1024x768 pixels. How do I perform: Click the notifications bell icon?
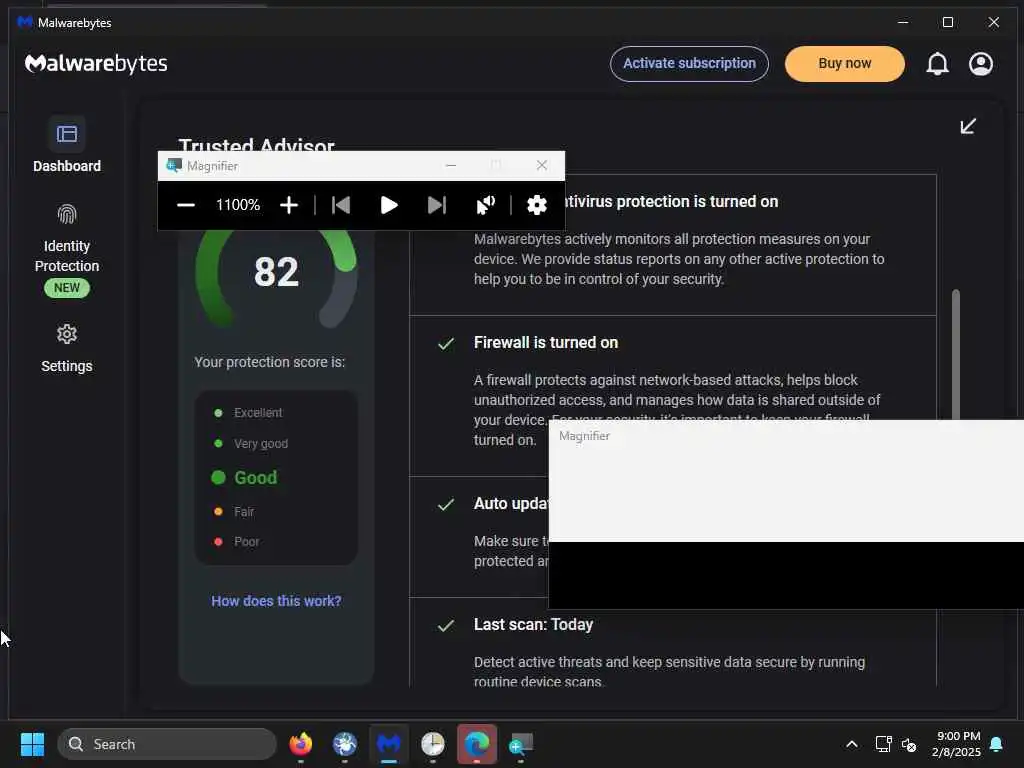click(937, 63)
